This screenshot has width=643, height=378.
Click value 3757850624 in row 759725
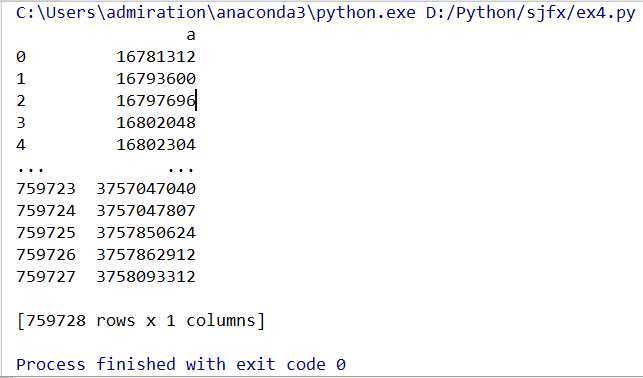[x=146, y=233]
